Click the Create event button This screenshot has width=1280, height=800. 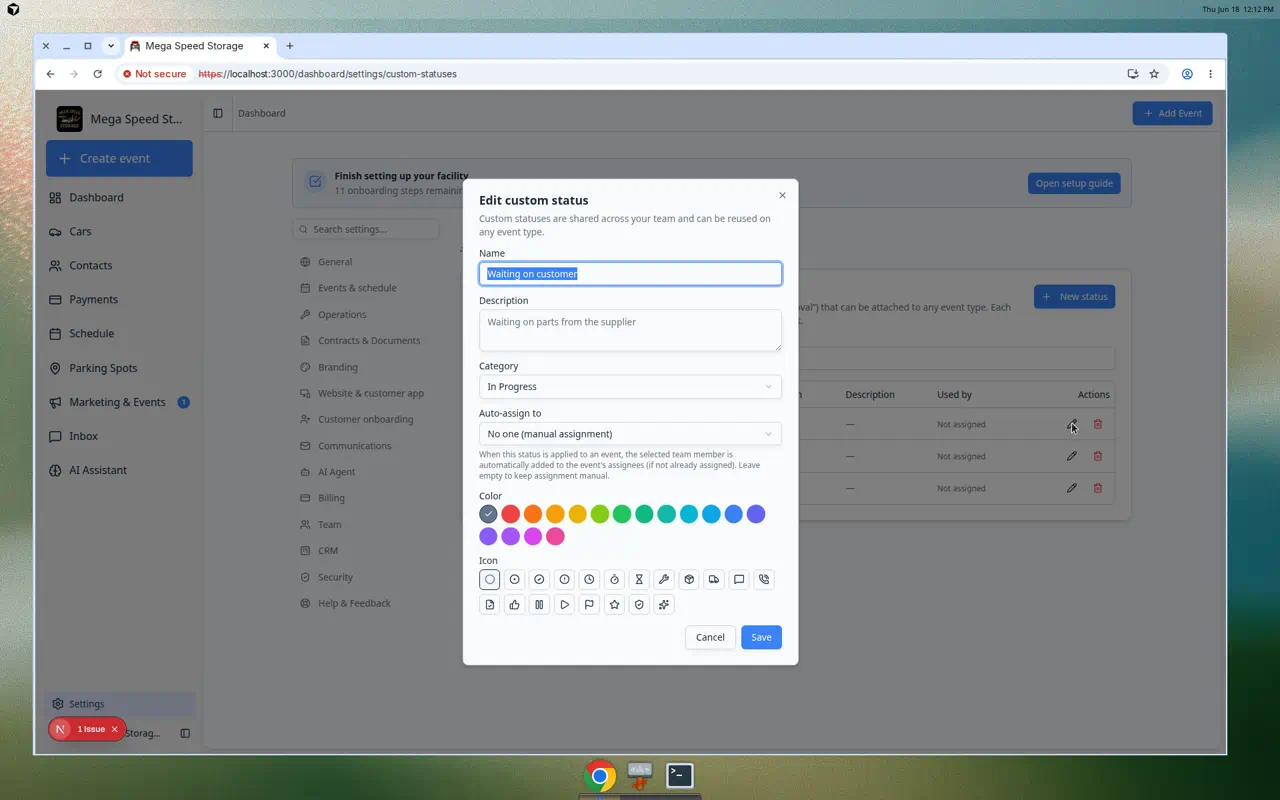click(119, 158)
